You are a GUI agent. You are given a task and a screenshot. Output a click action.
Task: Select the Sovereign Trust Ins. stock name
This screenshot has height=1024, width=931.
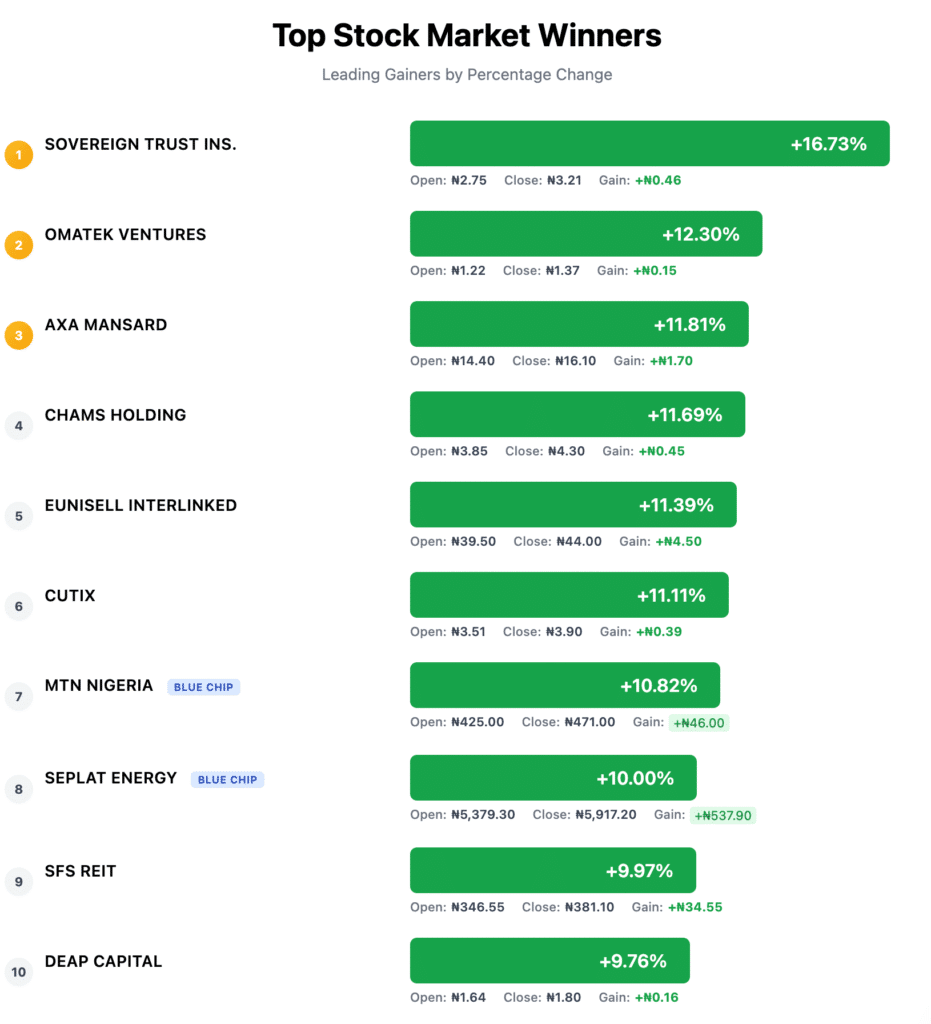tap(141, 144)
